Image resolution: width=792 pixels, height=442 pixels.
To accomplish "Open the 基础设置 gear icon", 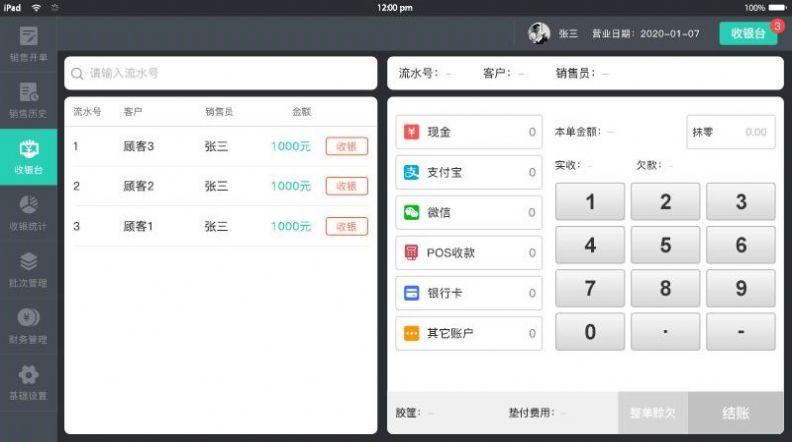I will 29,374.
